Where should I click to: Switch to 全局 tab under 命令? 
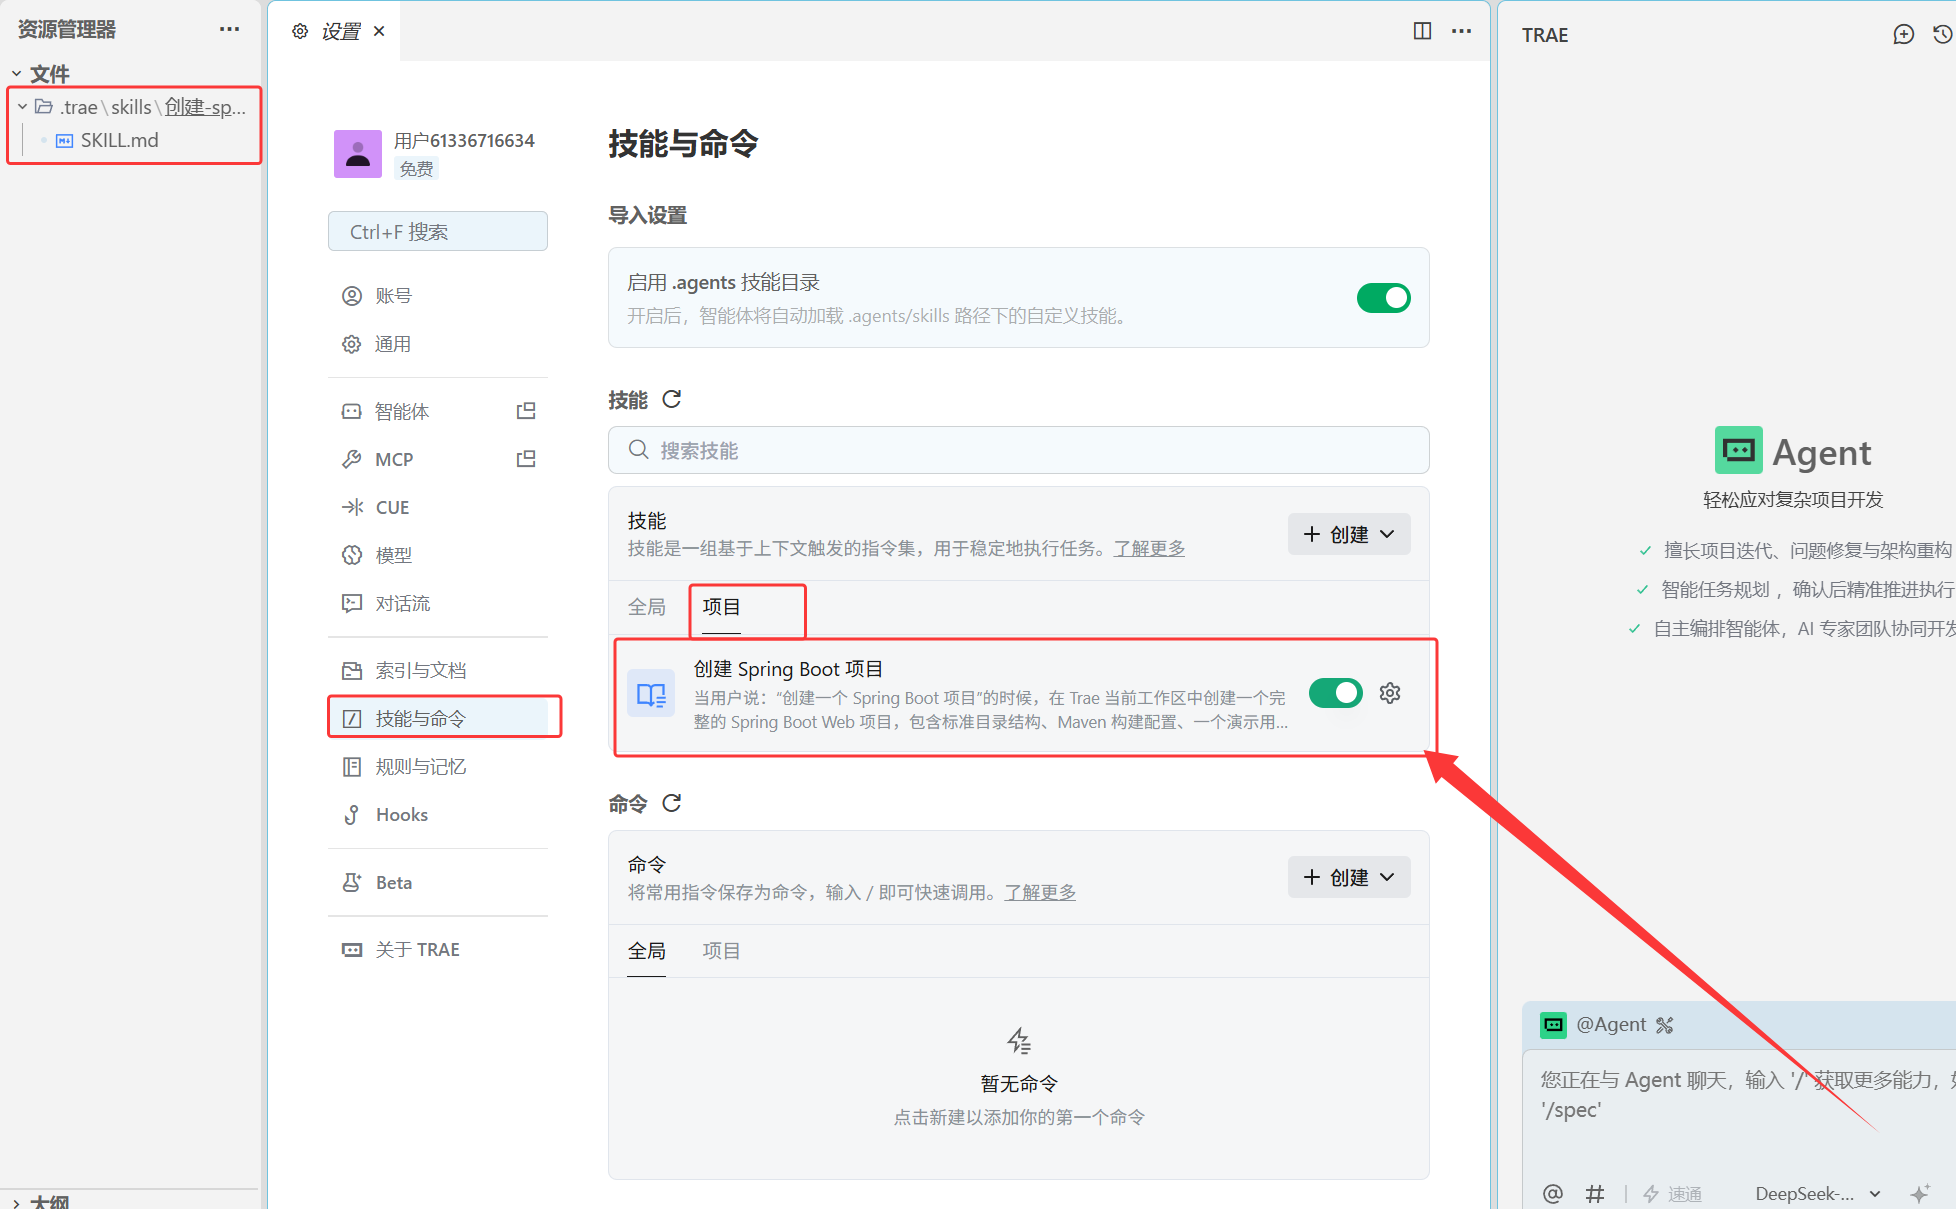pos(646,951)
